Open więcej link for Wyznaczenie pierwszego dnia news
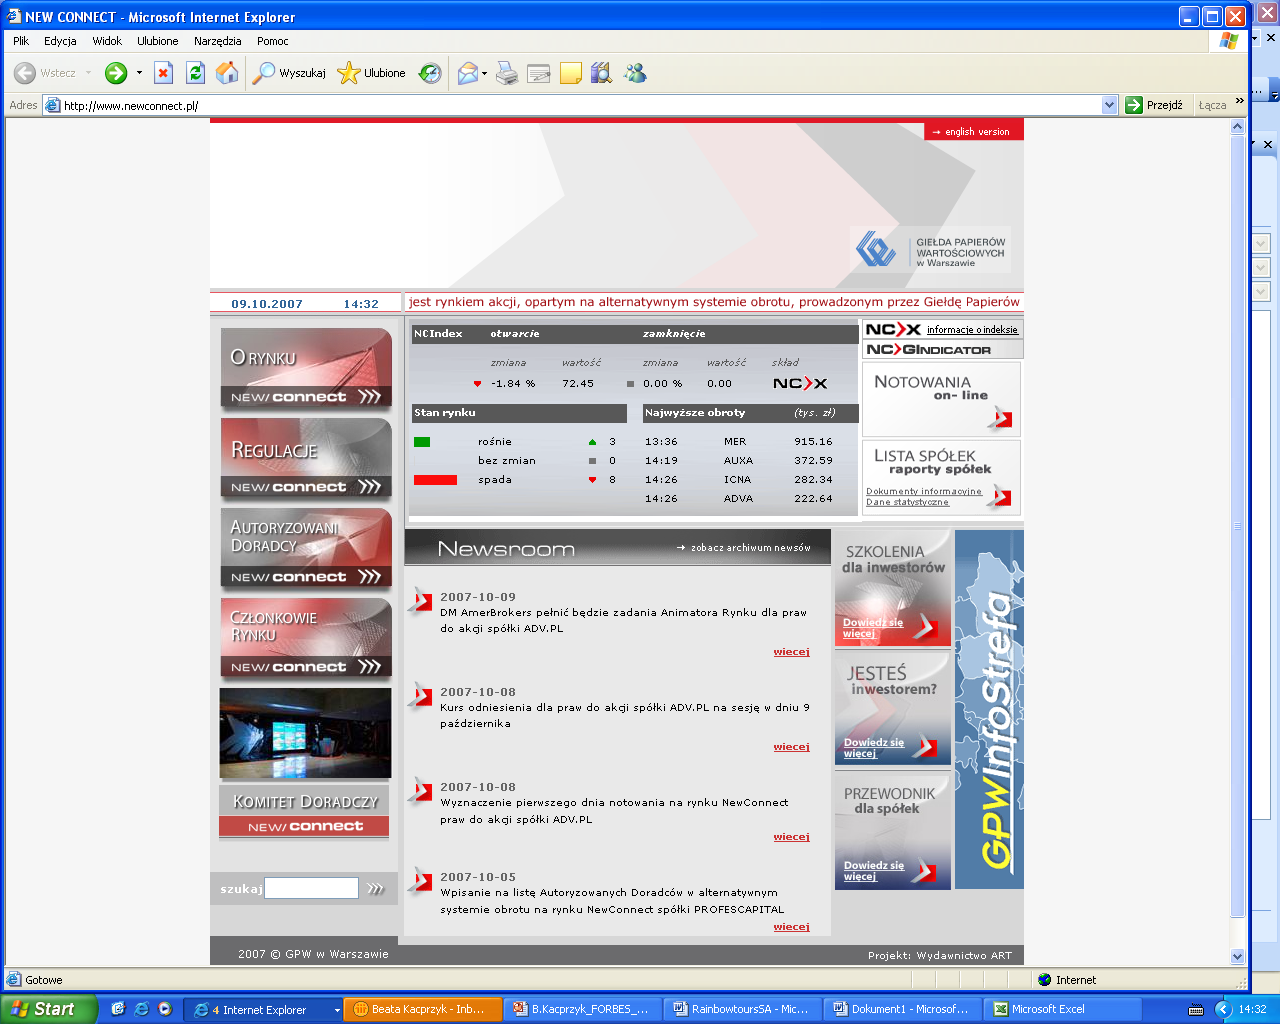Image resolution: width=1280 pixels, height=1024 pixels. [x=791, y=837]
